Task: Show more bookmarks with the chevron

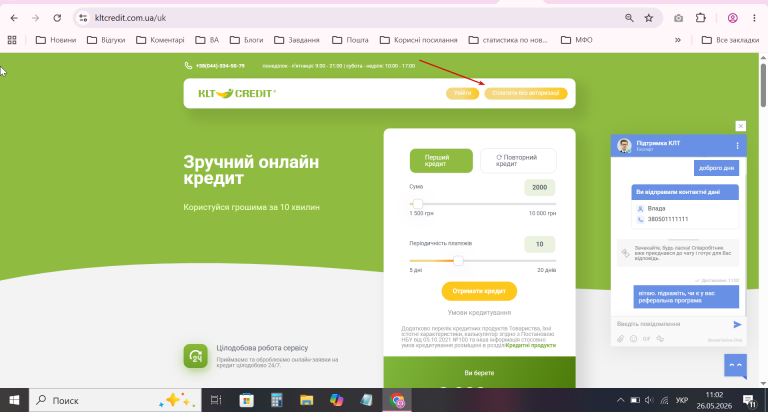Action: pos(678,40)
